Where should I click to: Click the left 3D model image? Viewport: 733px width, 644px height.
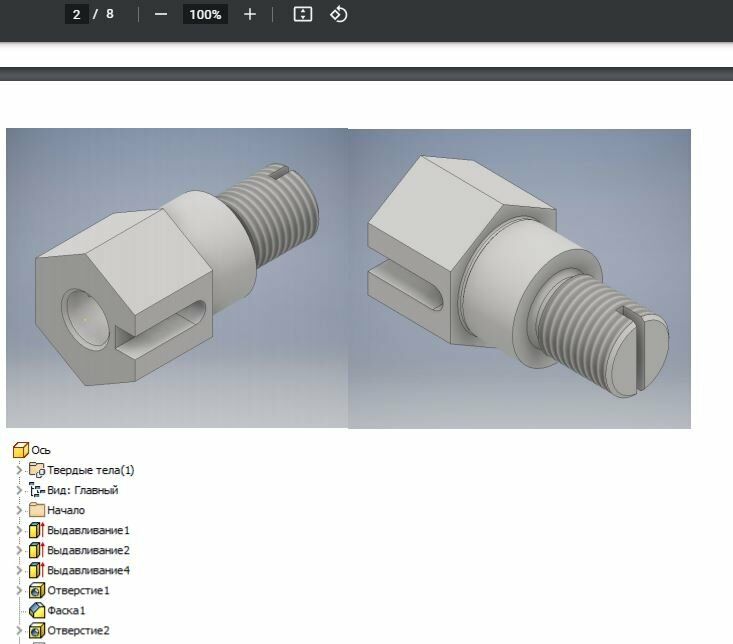177,278
